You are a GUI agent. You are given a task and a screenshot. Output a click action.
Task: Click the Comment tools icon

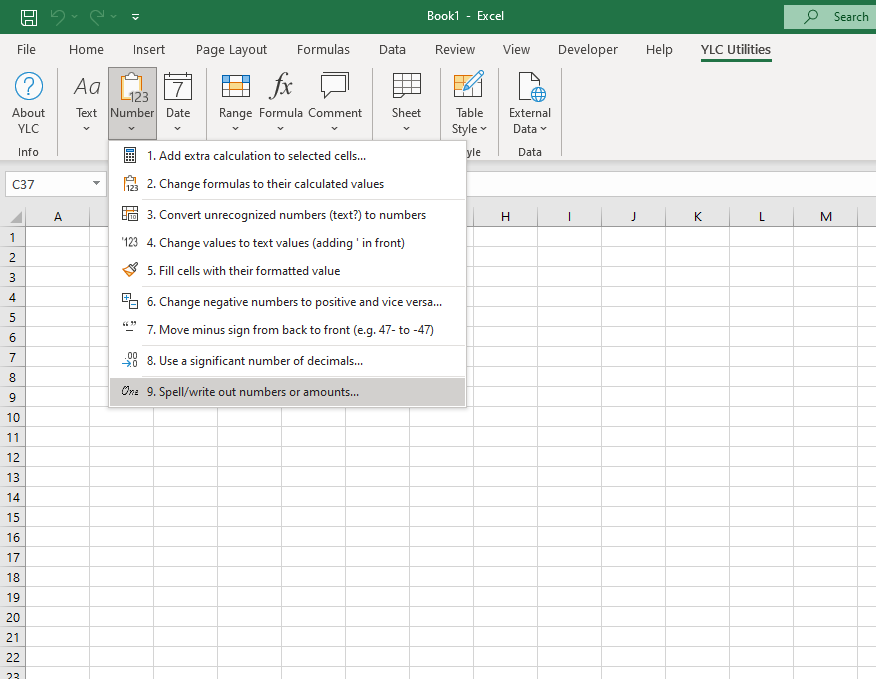tap(334, 88)
